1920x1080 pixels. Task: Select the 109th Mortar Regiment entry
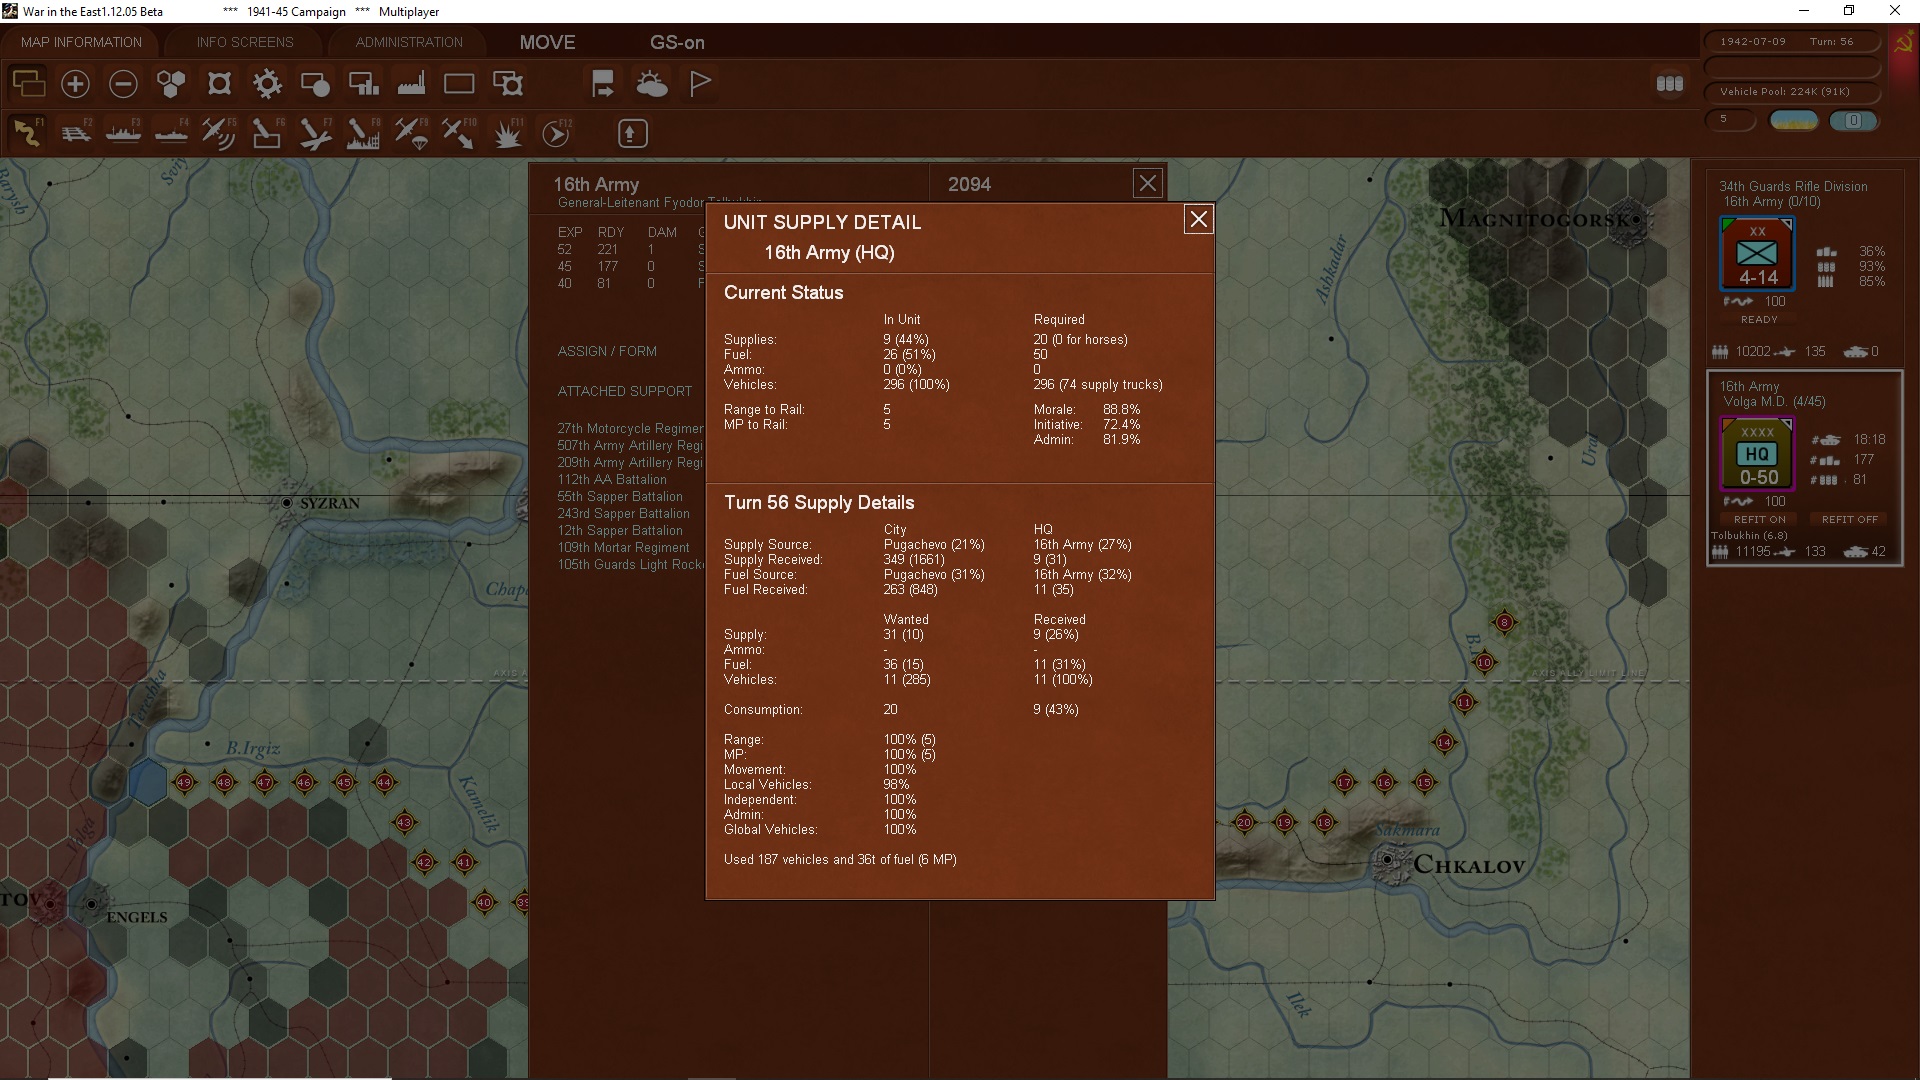[x=623, y=547]
